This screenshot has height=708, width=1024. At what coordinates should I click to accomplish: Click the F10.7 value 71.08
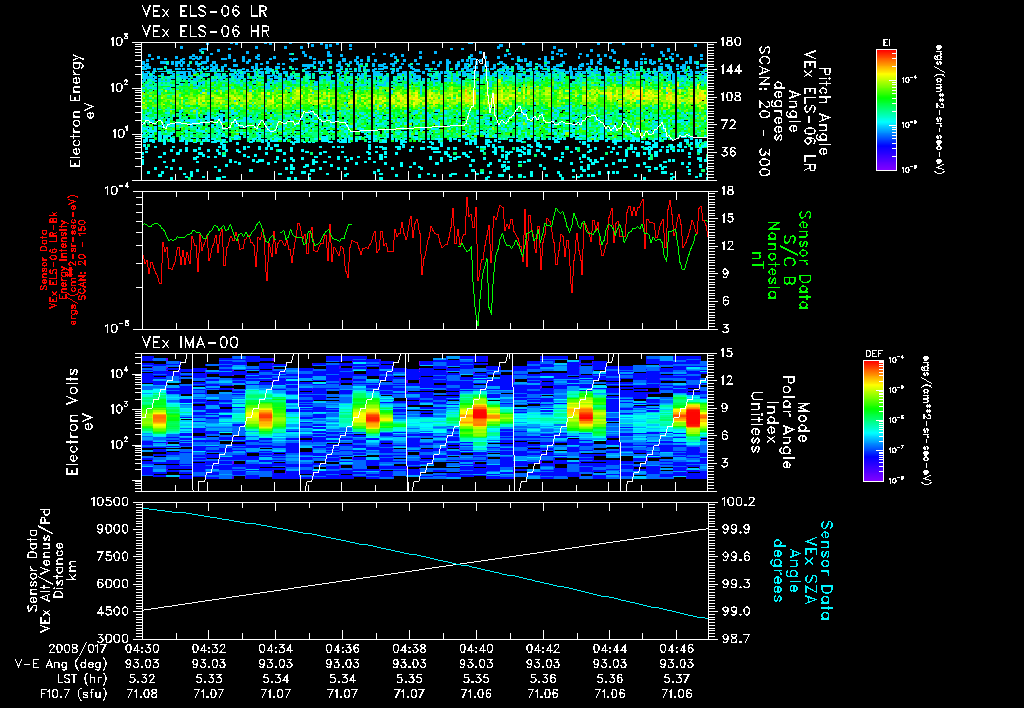tap(142, 694)
